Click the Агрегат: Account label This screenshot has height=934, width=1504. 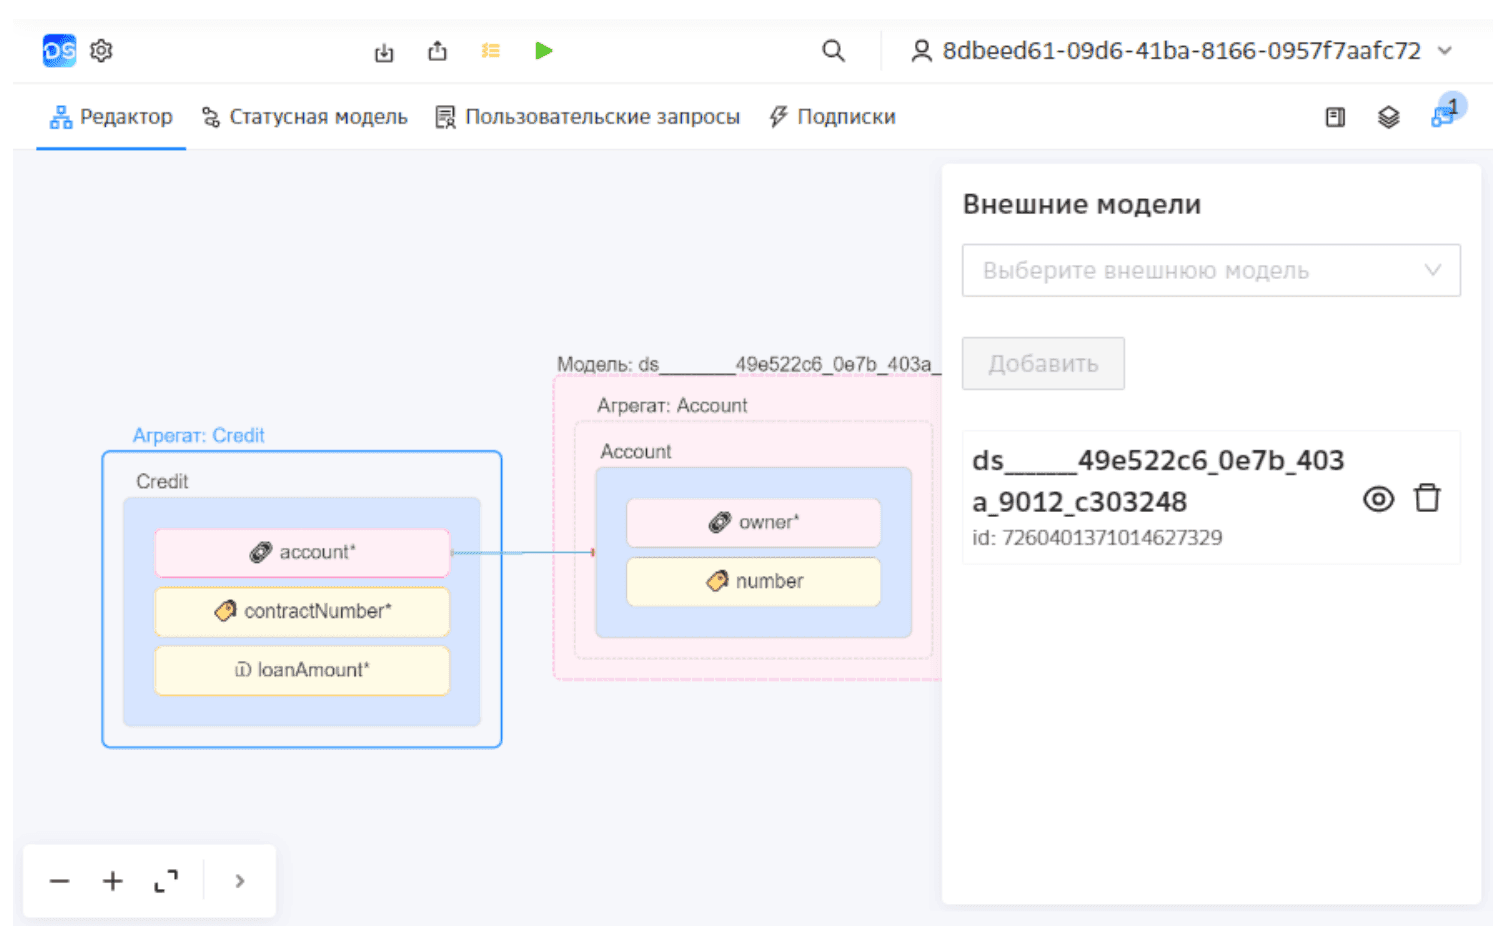pos(672,406)
